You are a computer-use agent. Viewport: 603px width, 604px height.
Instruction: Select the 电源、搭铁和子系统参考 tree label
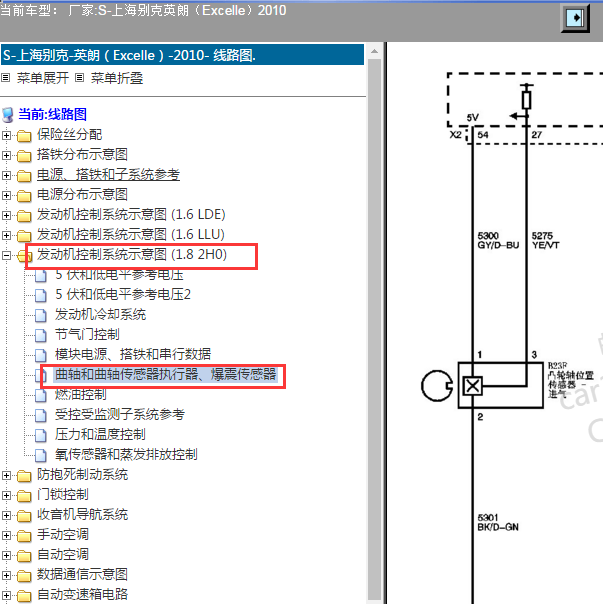tap(108, 174)
